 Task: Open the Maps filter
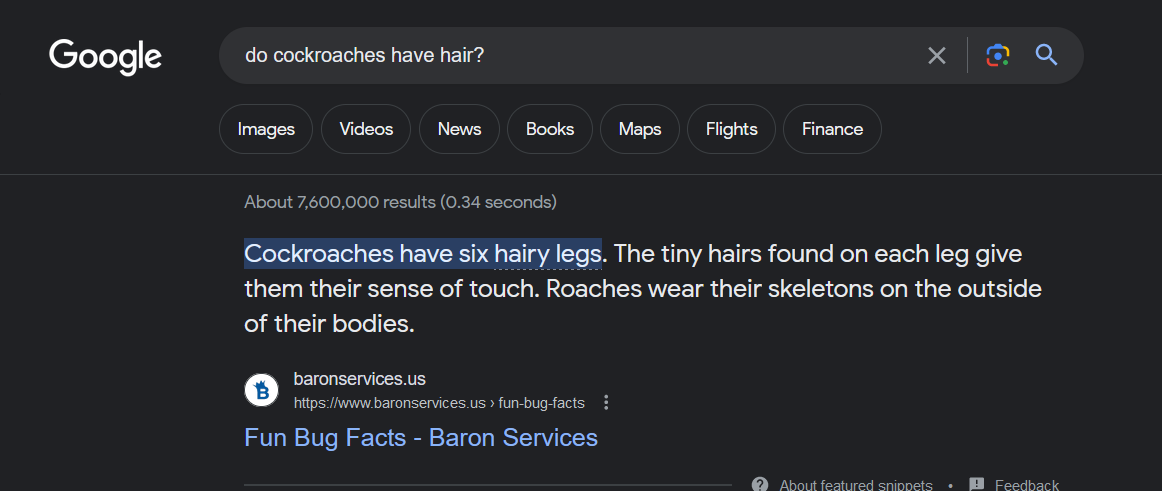(640, 129)
